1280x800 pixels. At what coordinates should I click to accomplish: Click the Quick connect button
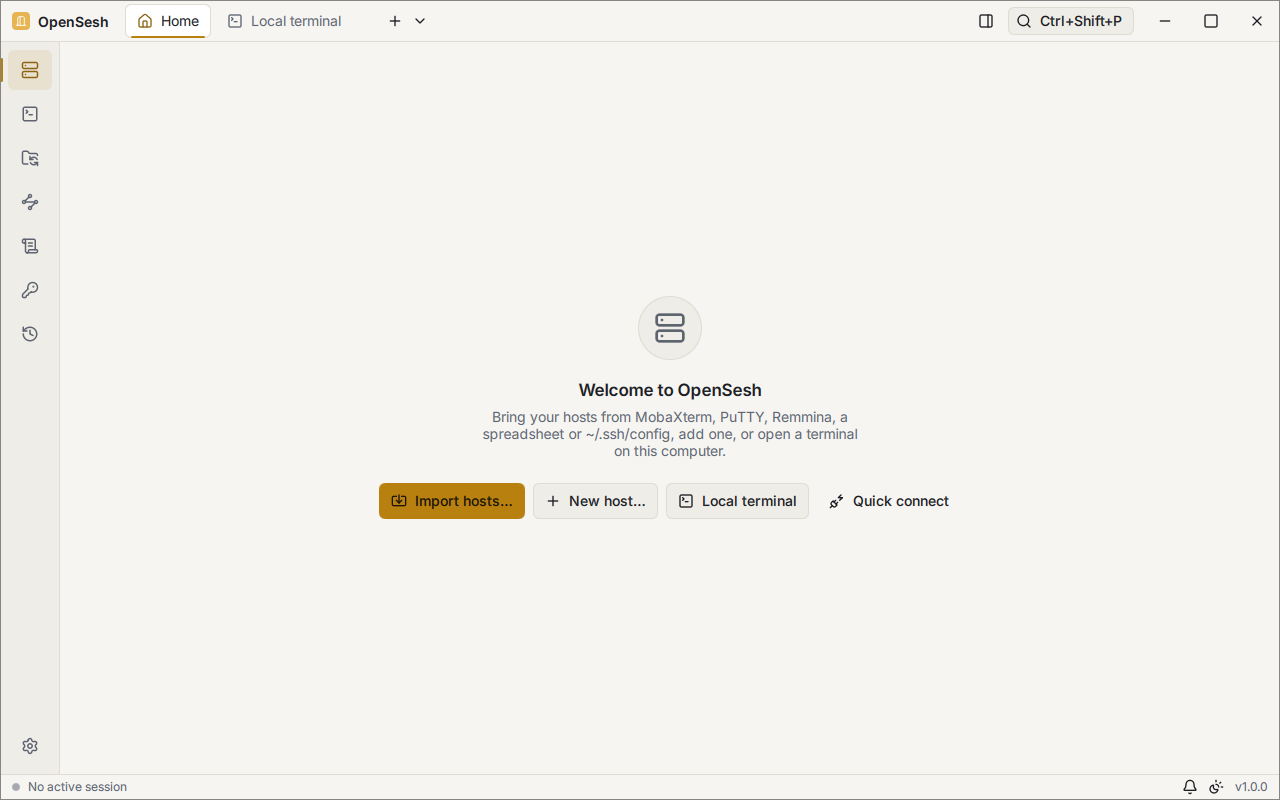point(889,501)
